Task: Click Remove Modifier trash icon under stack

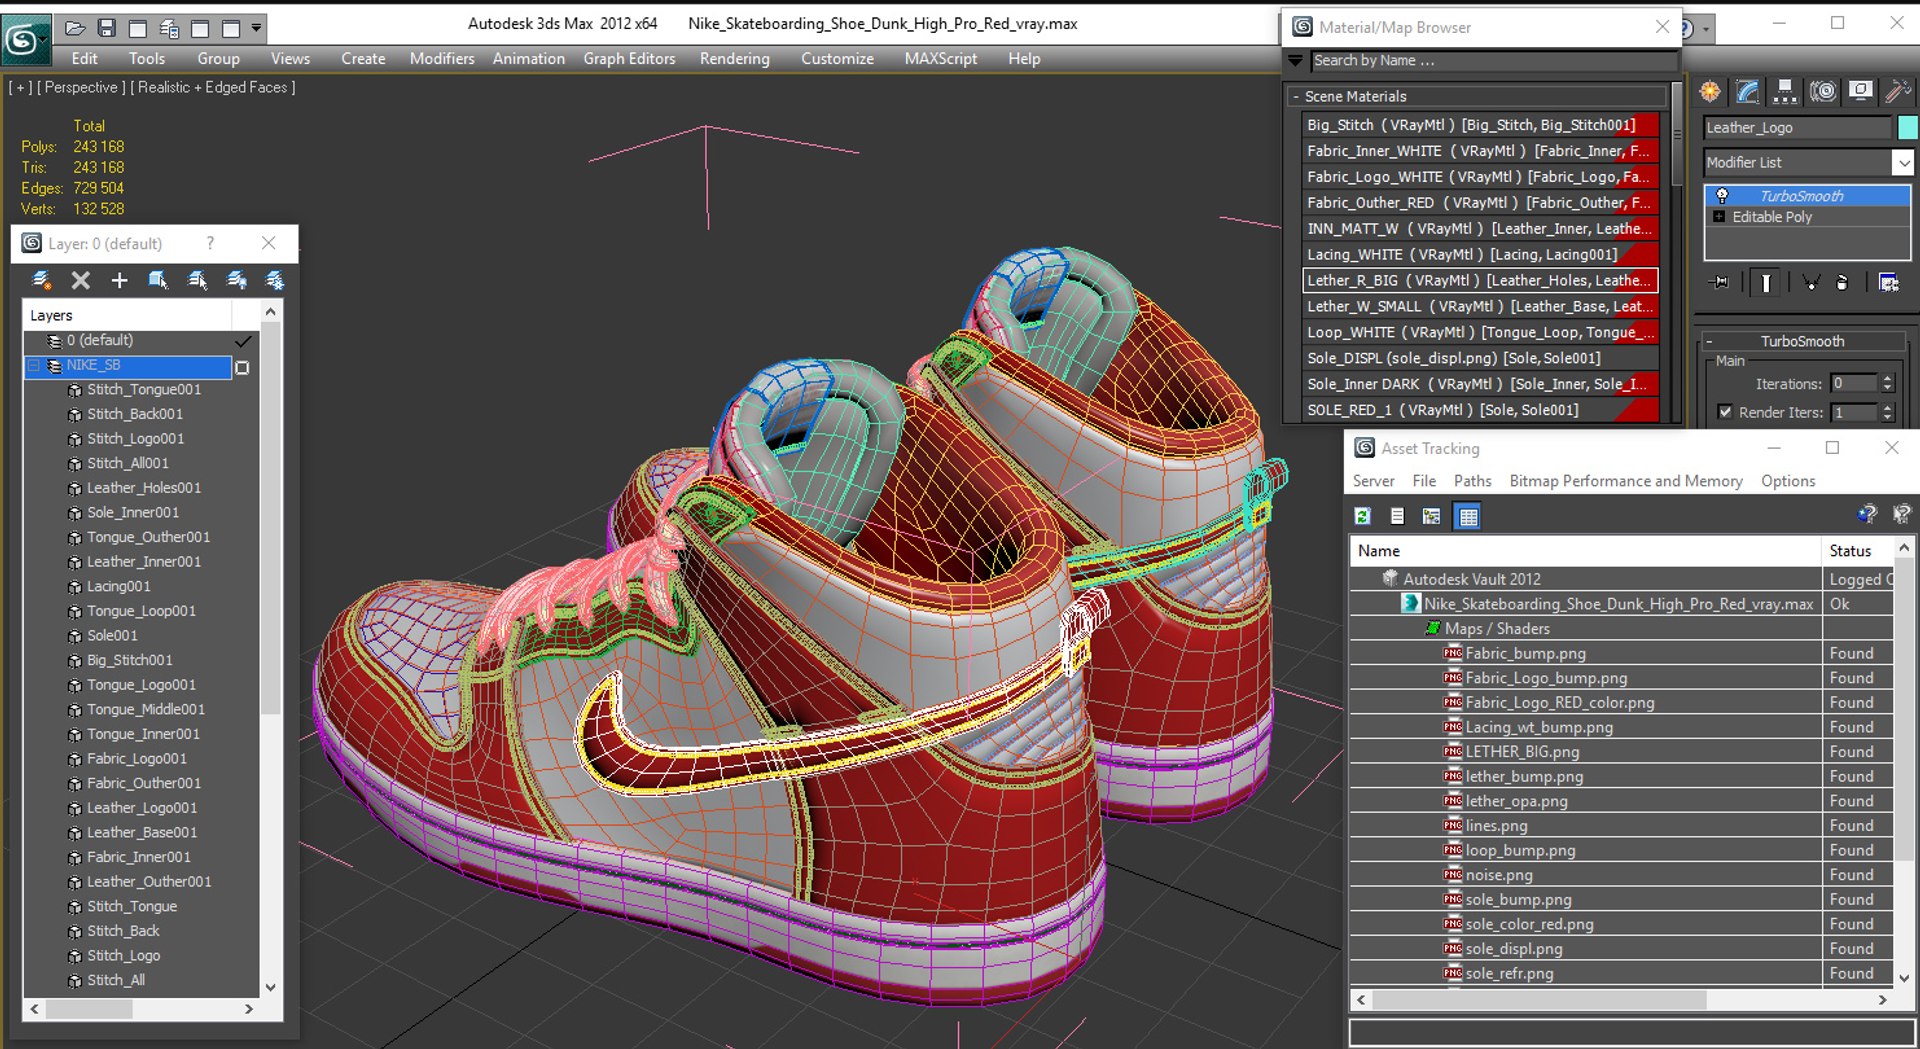Action: [1842, 283]
